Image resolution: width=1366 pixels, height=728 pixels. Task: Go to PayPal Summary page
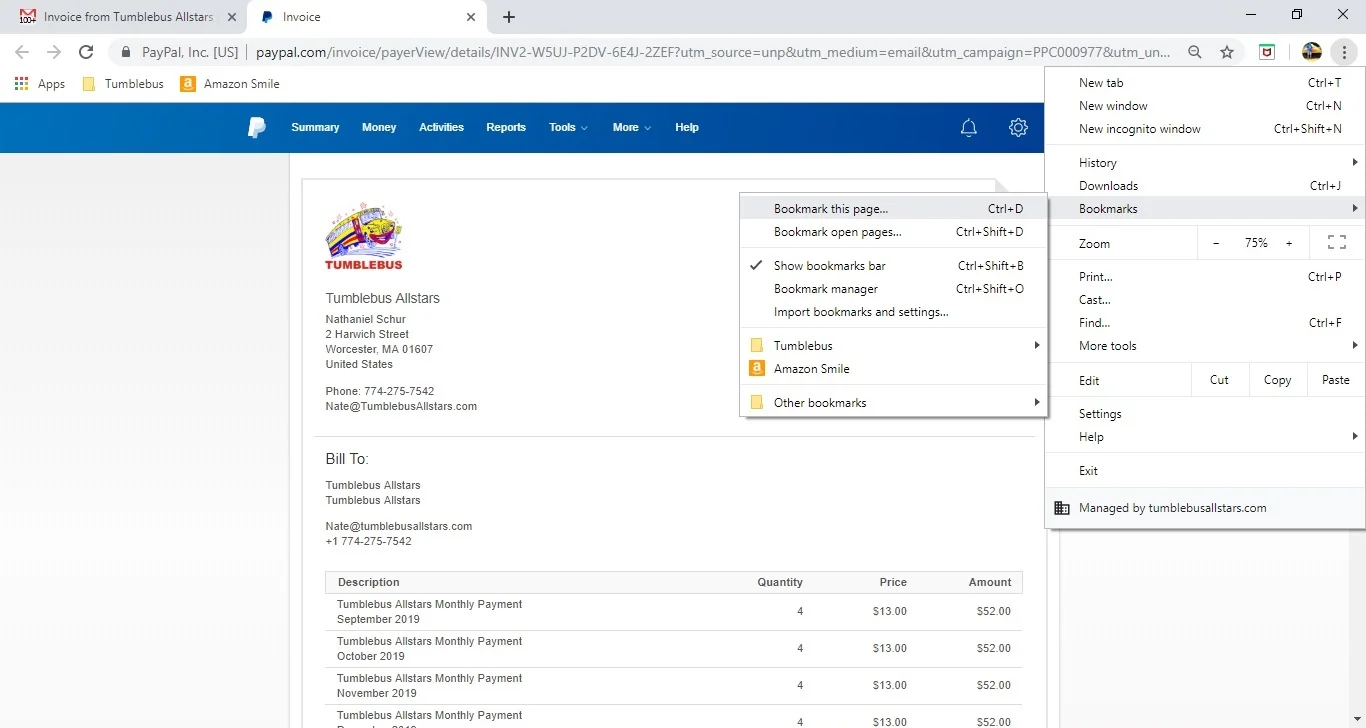click(x=315, y=127)
